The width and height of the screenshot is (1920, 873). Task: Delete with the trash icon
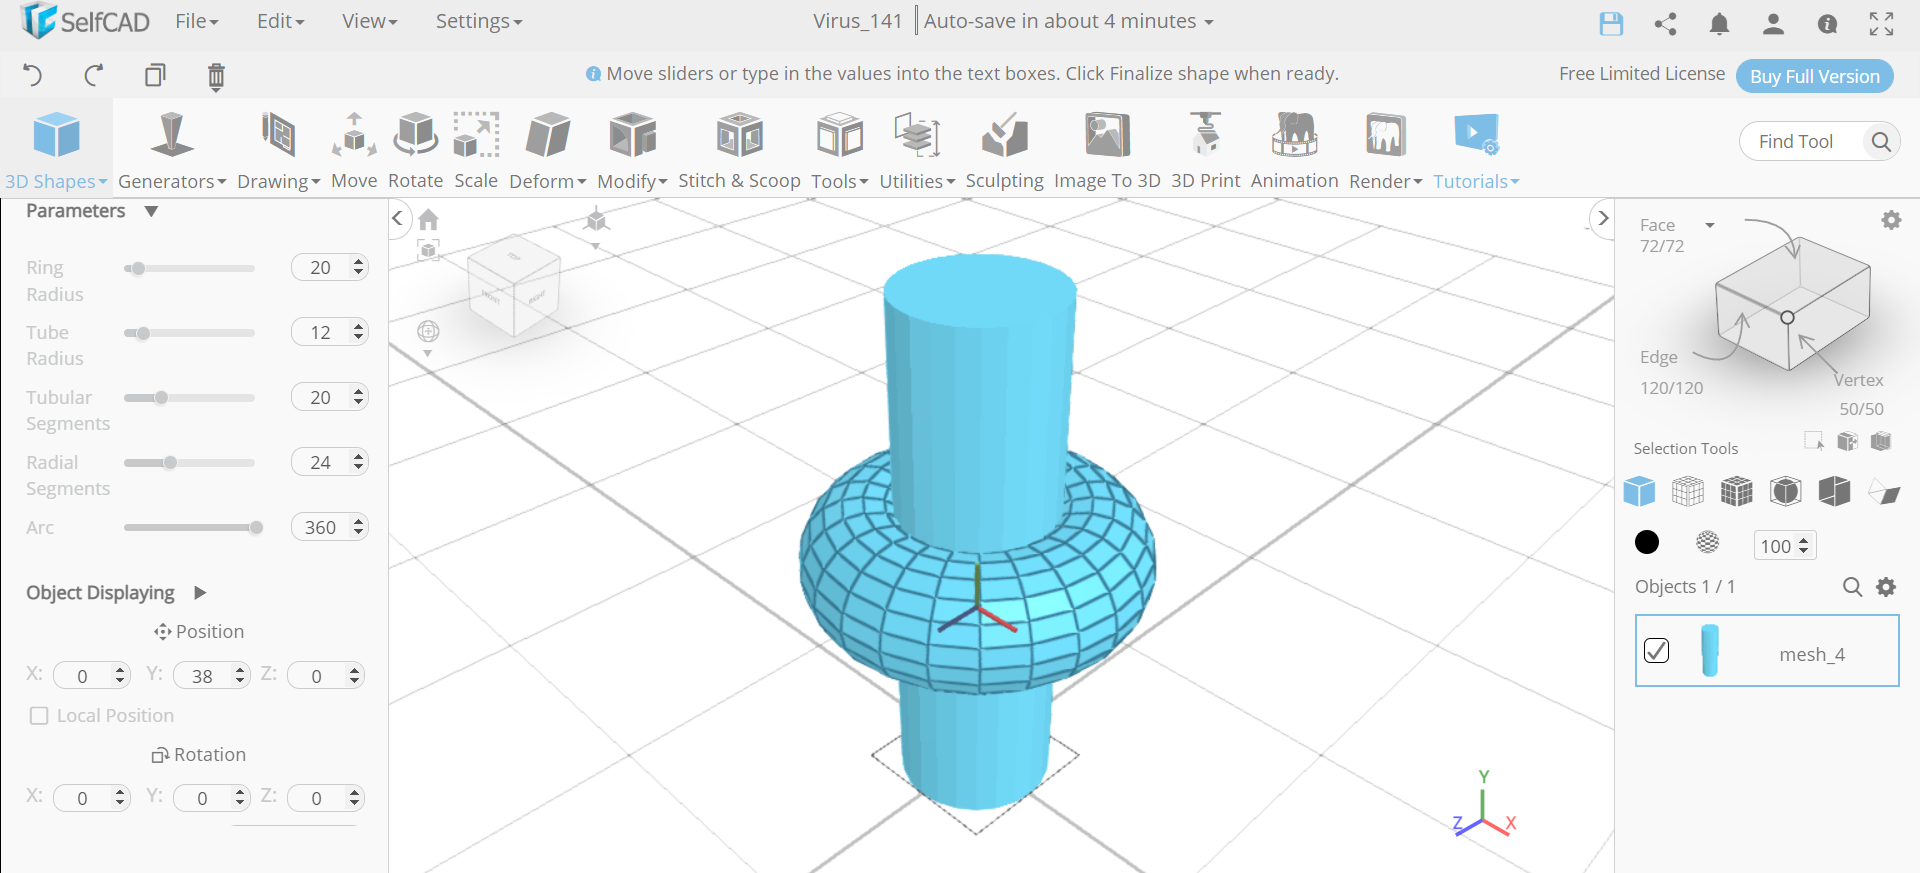[x=216, y=76]
